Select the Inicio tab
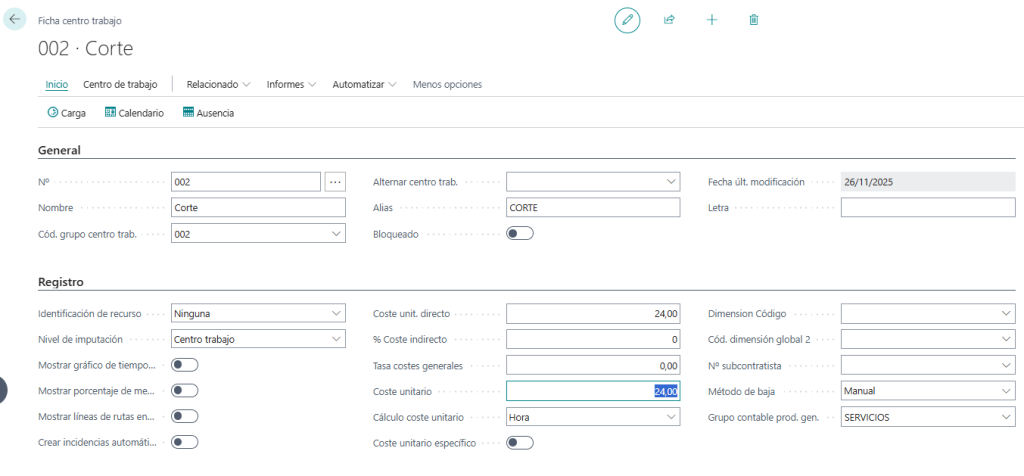The height and width of the screenshot is (476, 1024). pyautogui.click(x=57, y=84)
